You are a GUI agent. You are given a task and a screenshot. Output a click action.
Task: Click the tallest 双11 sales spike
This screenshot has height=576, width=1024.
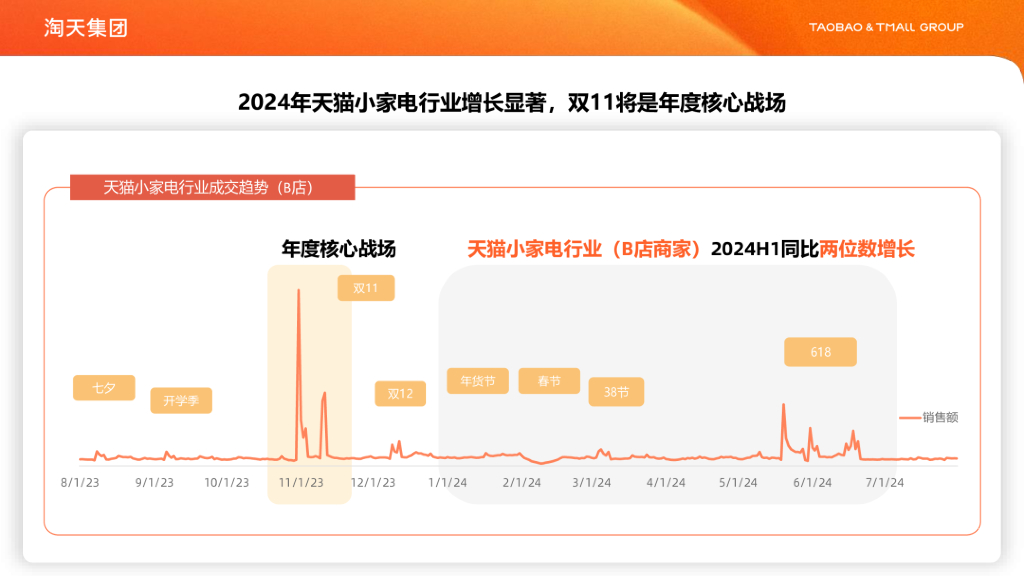(x=299, y=291)
